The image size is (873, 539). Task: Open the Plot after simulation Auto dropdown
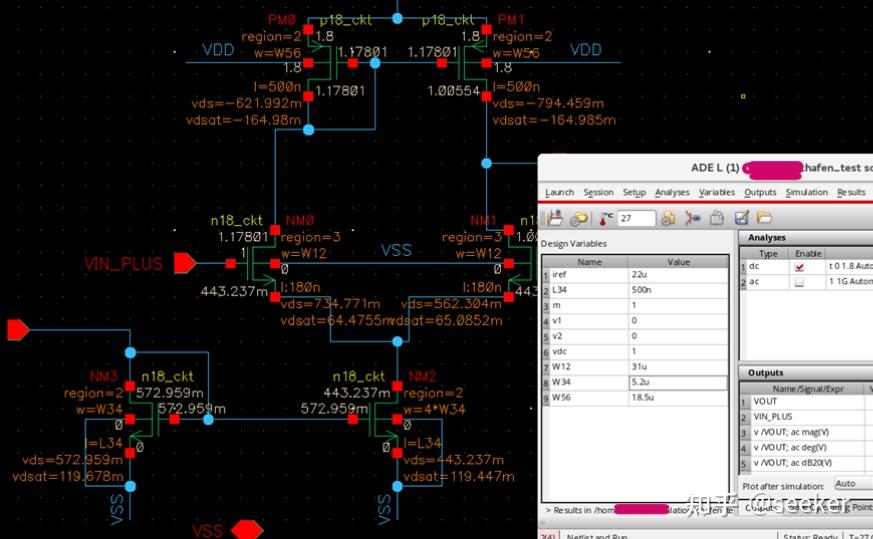[852, 484]
